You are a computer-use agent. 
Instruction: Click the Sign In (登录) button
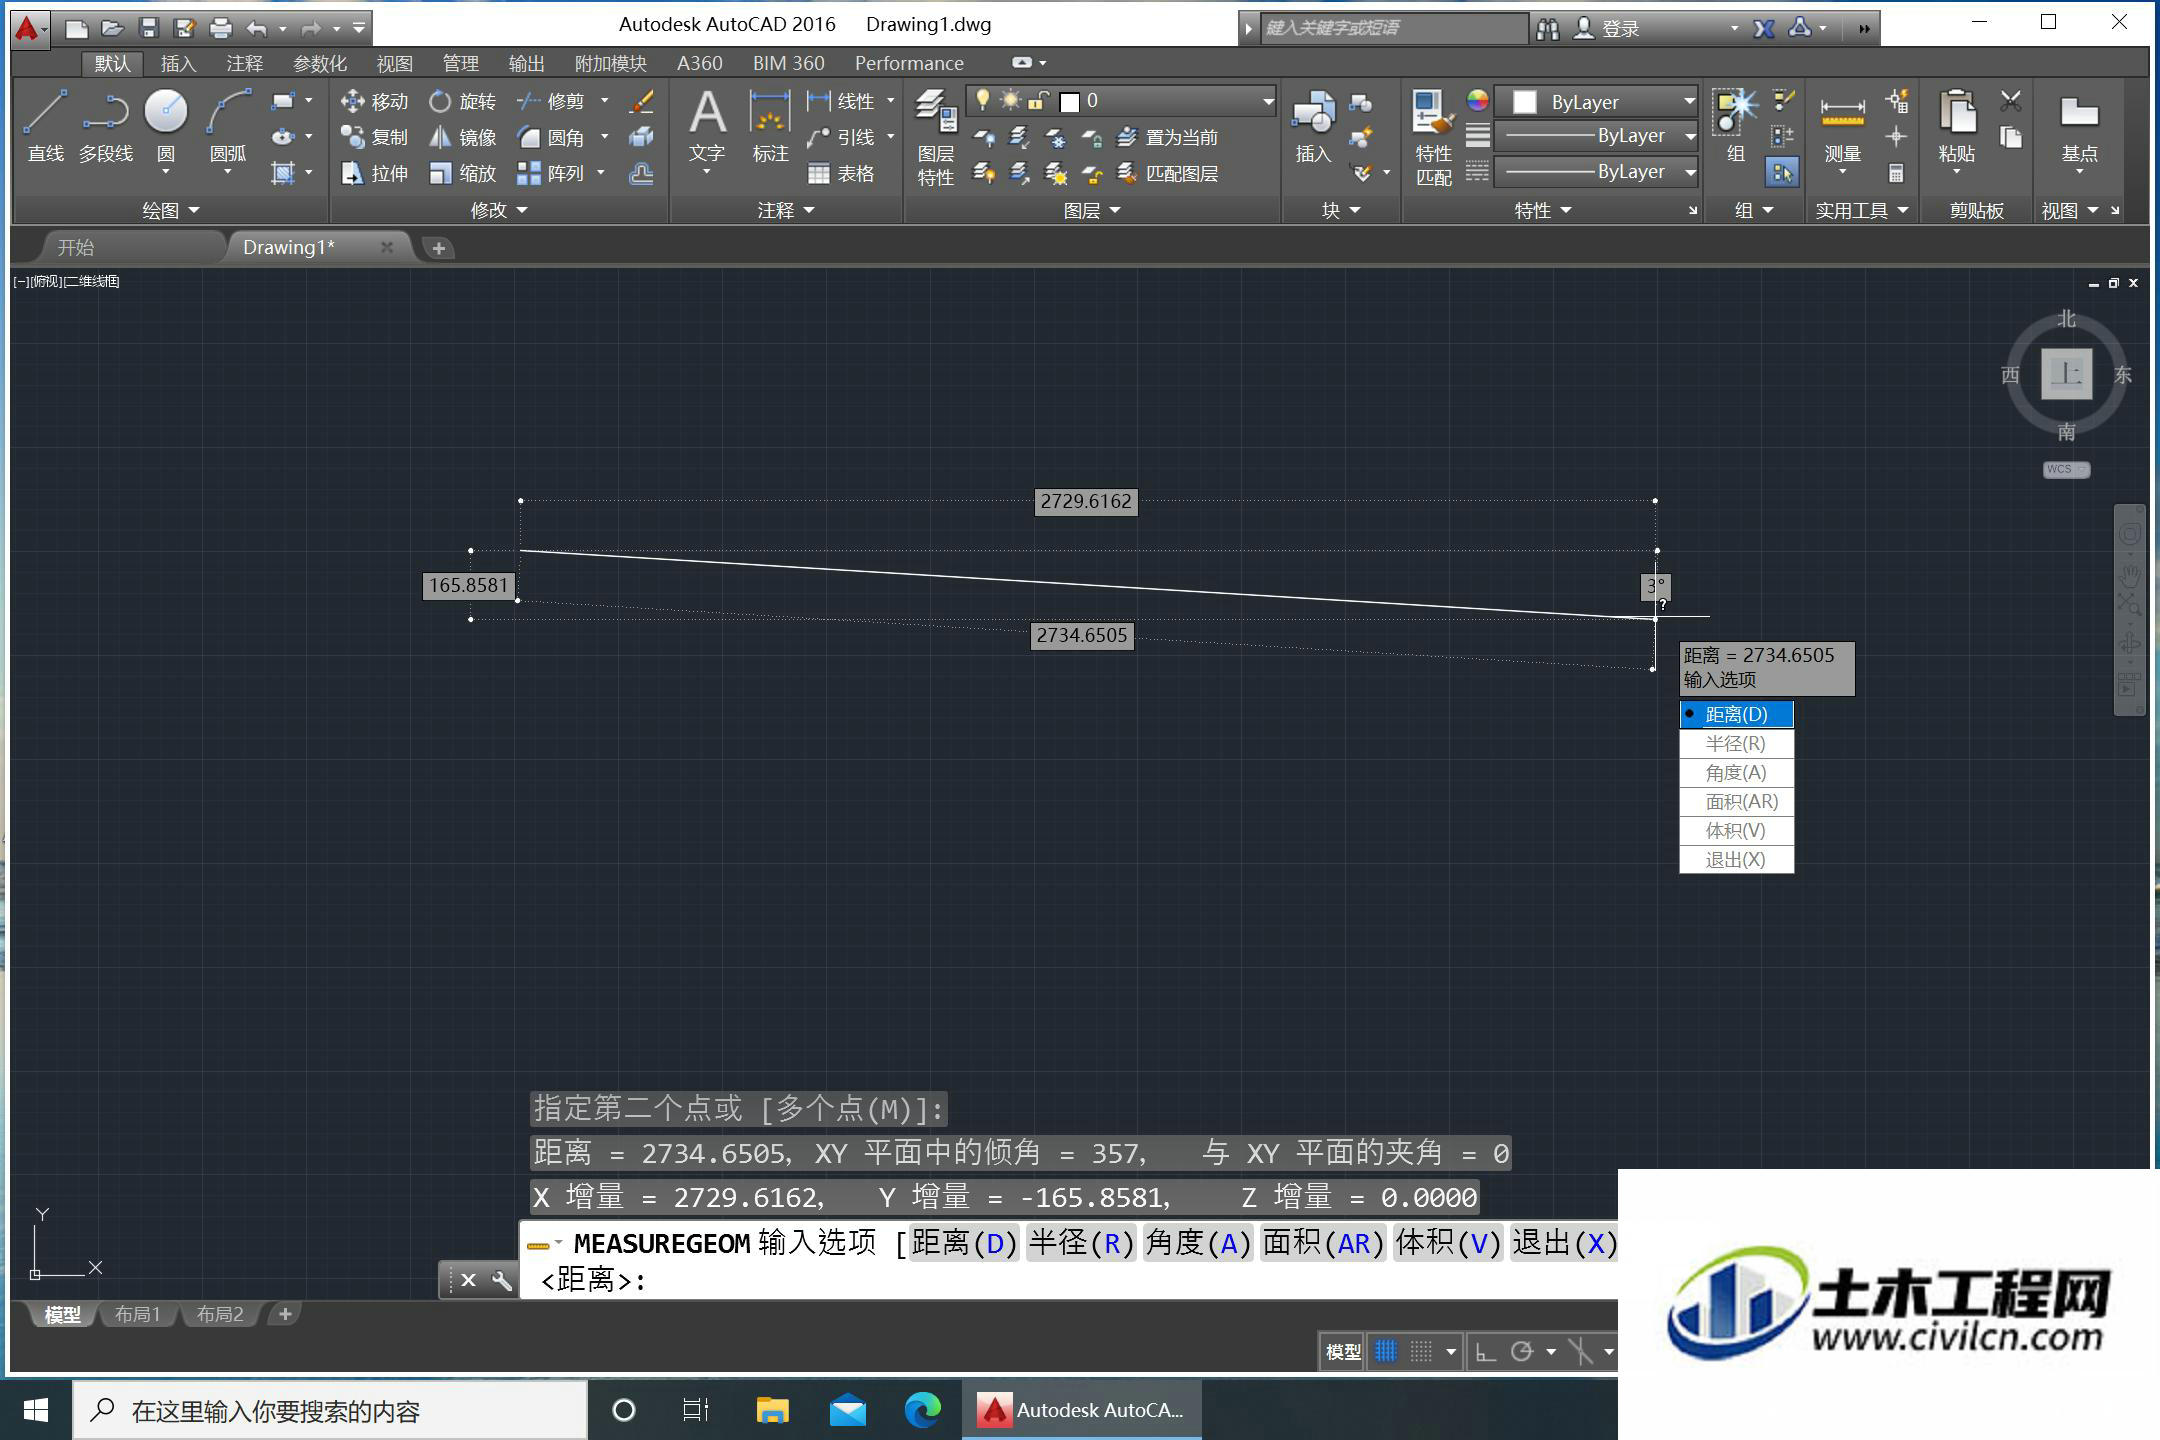[1607, 28]
